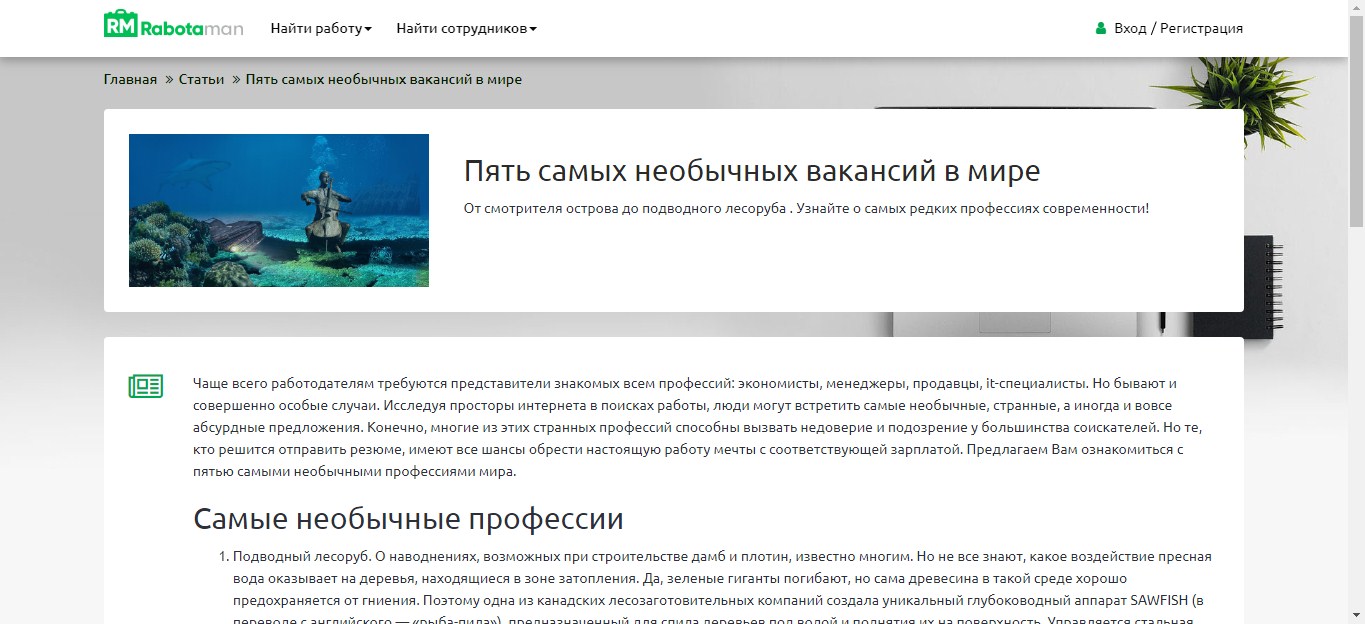Go to Главная breadcrumb link
Screen dimensions: 1365x624
(x=130, y=79)
